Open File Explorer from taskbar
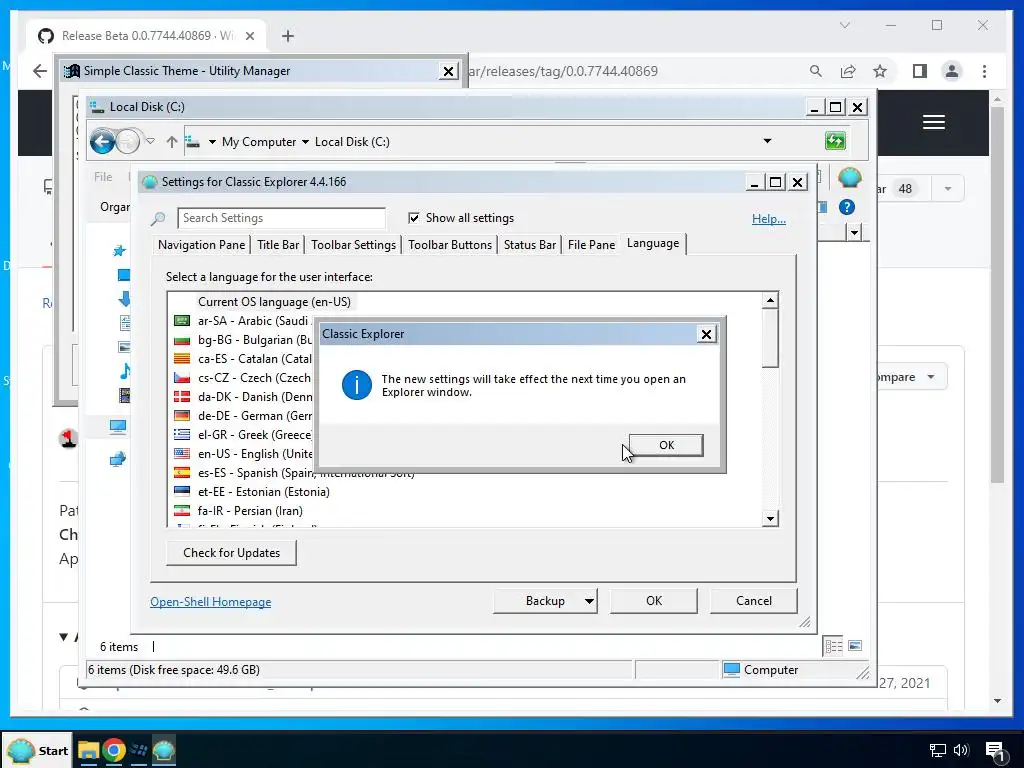Screen dimensions: 1024x768 coord(88,750)
